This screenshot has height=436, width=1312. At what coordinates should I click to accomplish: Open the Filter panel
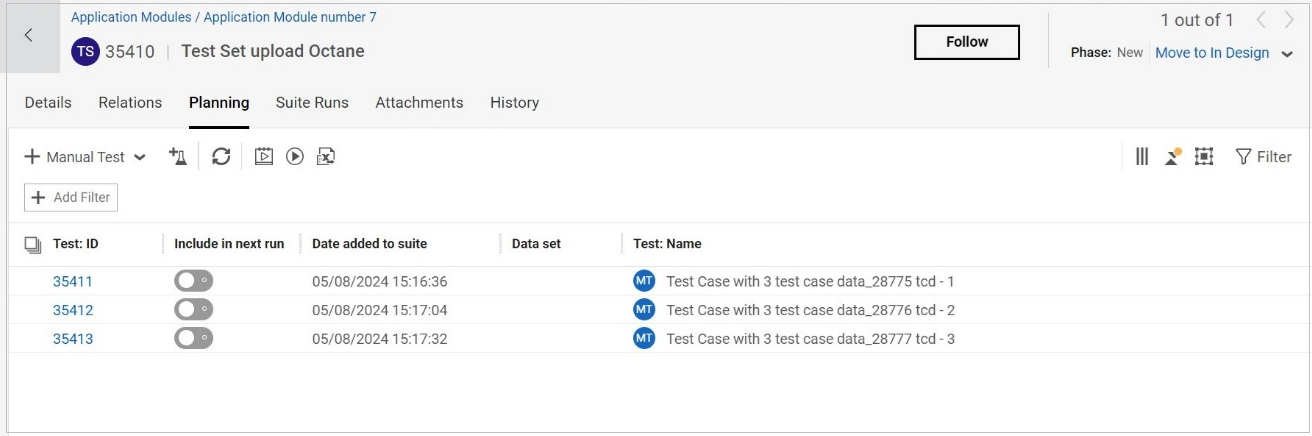[x=1264, y=157]
